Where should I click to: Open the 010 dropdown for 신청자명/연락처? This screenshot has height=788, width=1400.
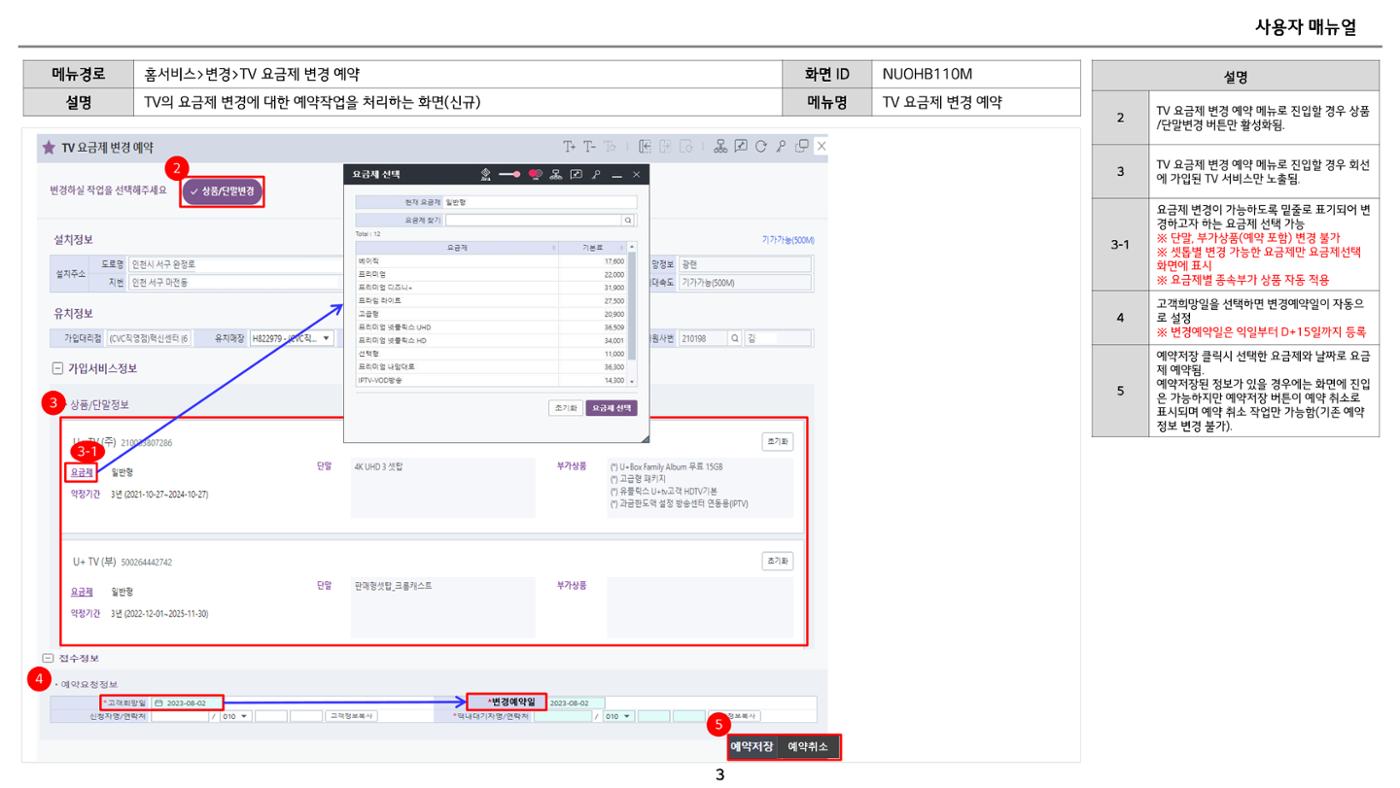coord(235,716)
